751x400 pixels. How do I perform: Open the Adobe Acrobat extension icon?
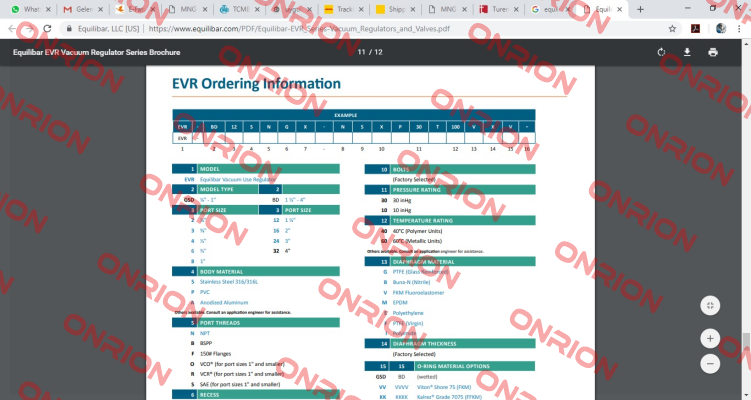[x=695, y=29]
